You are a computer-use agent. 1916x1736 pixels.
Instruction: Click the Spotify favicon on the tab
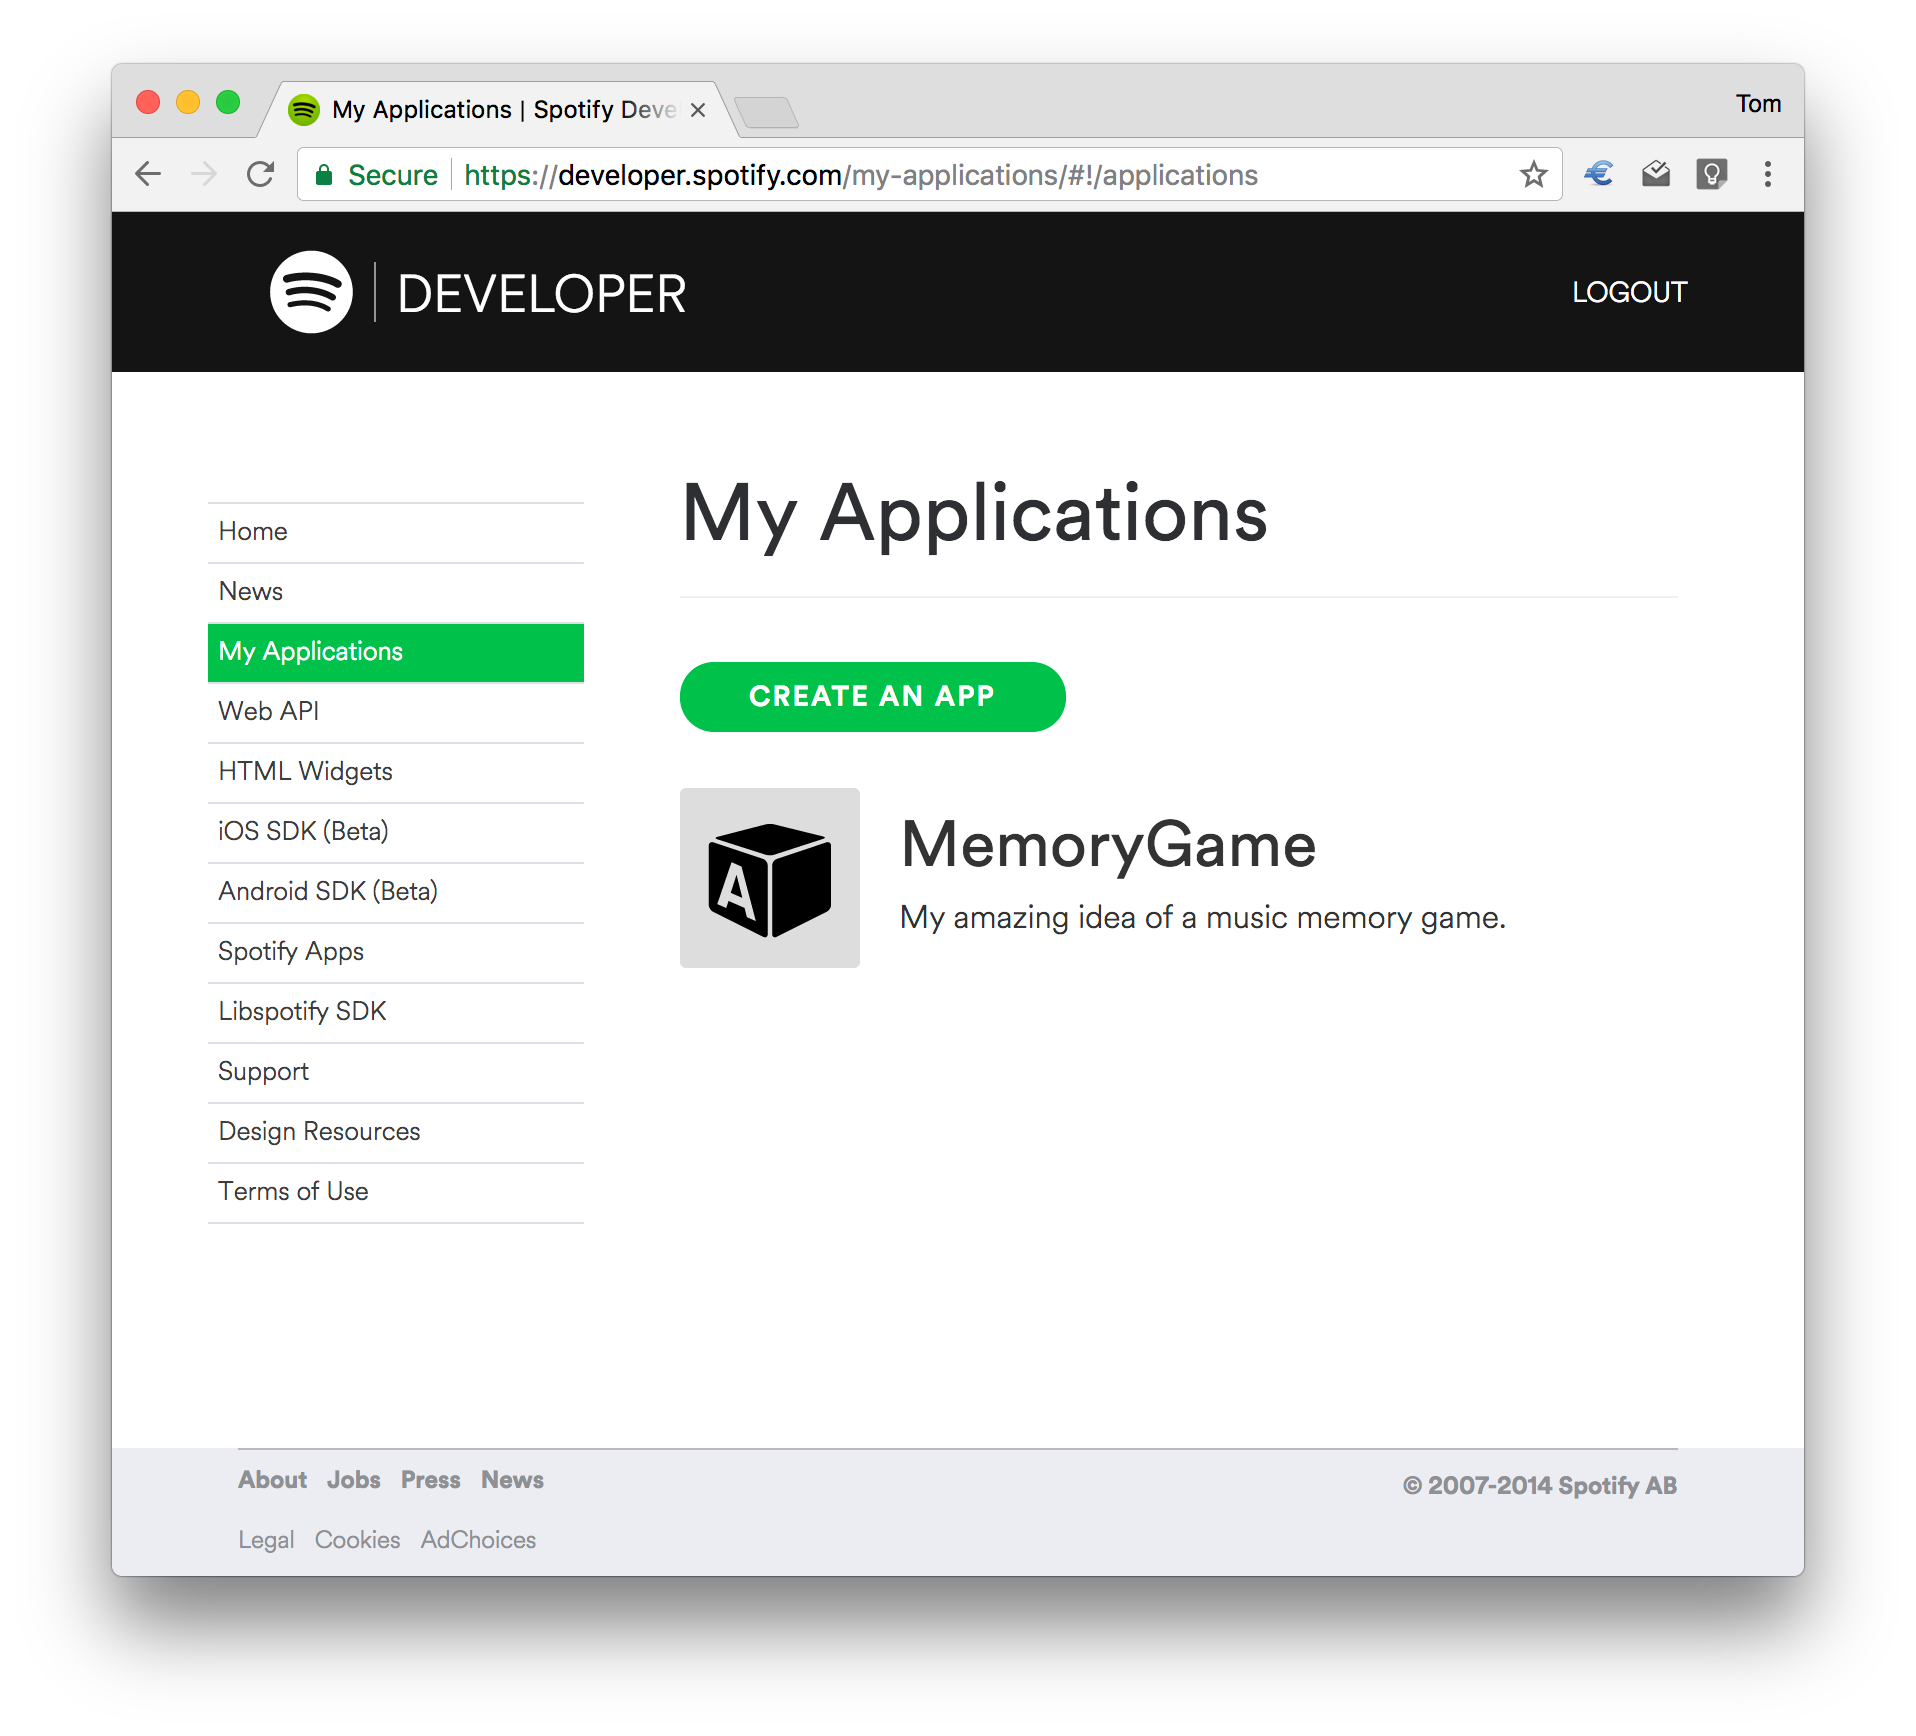click(x=303, y=109)
